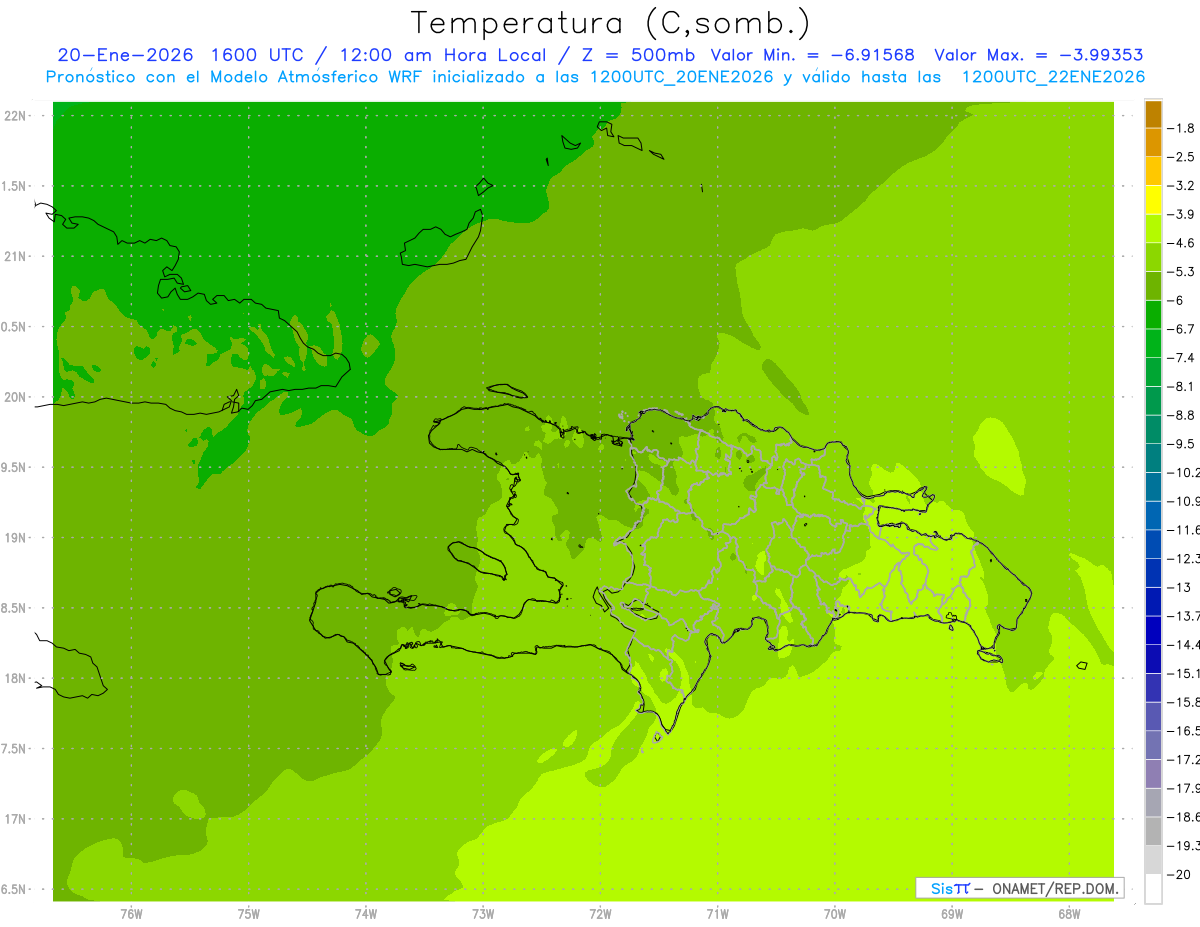The height and width of the screenshot is (927, 1200).
Task: Pick the orange swatch between -1.8 and -2.5
Action: click(1153, 143)
